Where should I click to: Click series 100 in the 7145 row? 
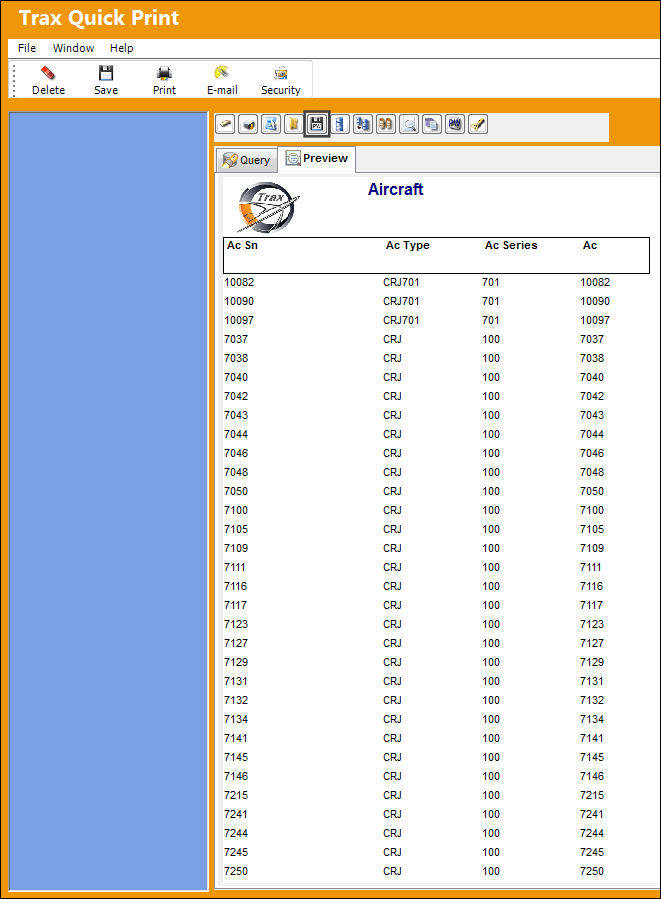tap(491, 756)
